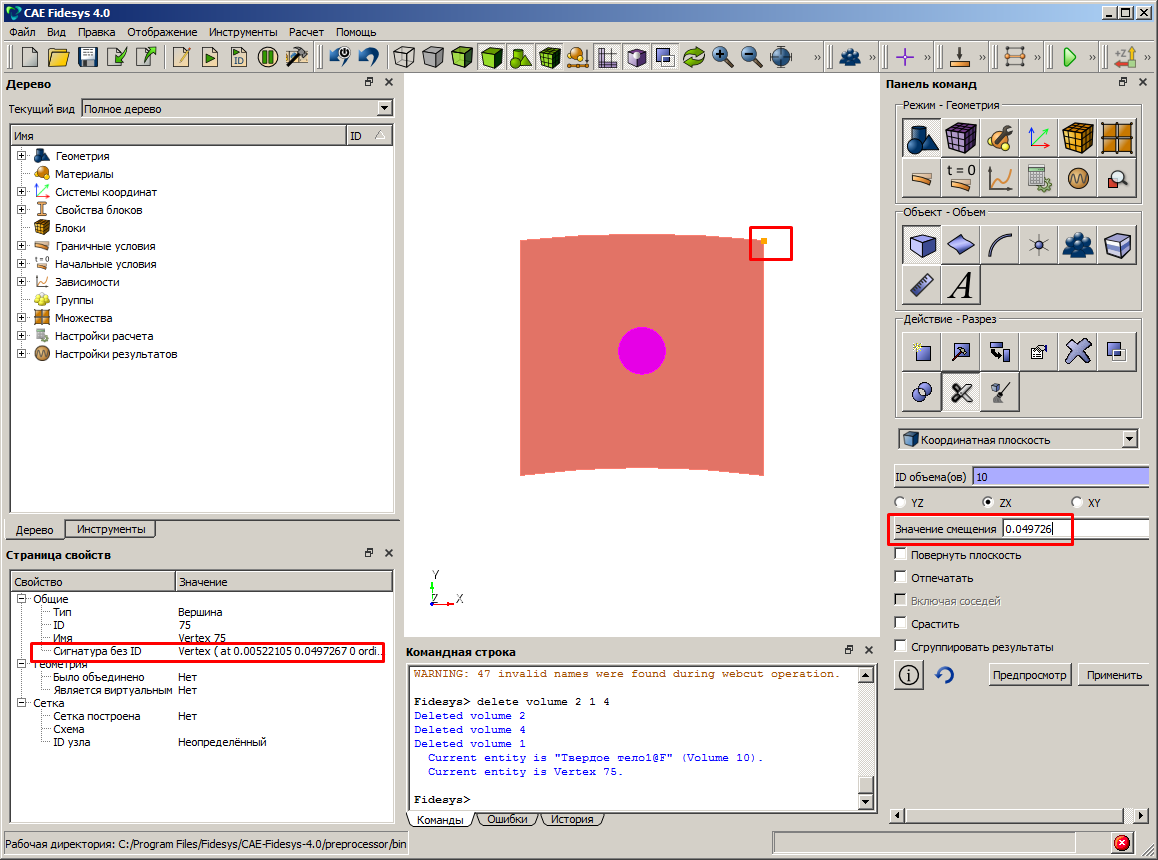
Task: Switch to the Инструменты tab under tree
Action: (111, 529)
